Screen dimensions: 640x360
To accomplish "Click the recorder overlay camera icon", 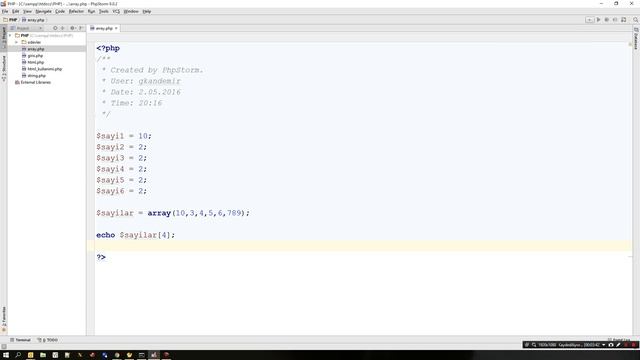I will [x=611, y=345].
